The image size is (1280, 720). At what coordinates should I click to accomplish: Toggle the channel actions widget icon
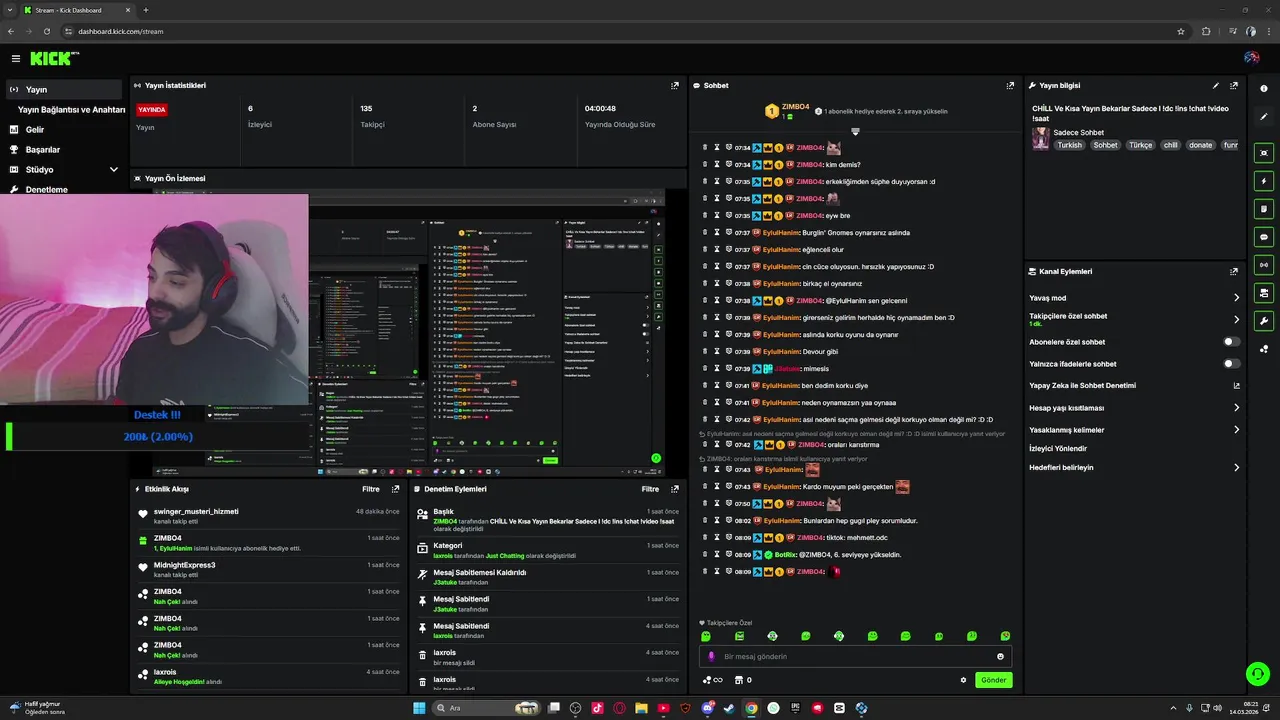point(1264,293)
